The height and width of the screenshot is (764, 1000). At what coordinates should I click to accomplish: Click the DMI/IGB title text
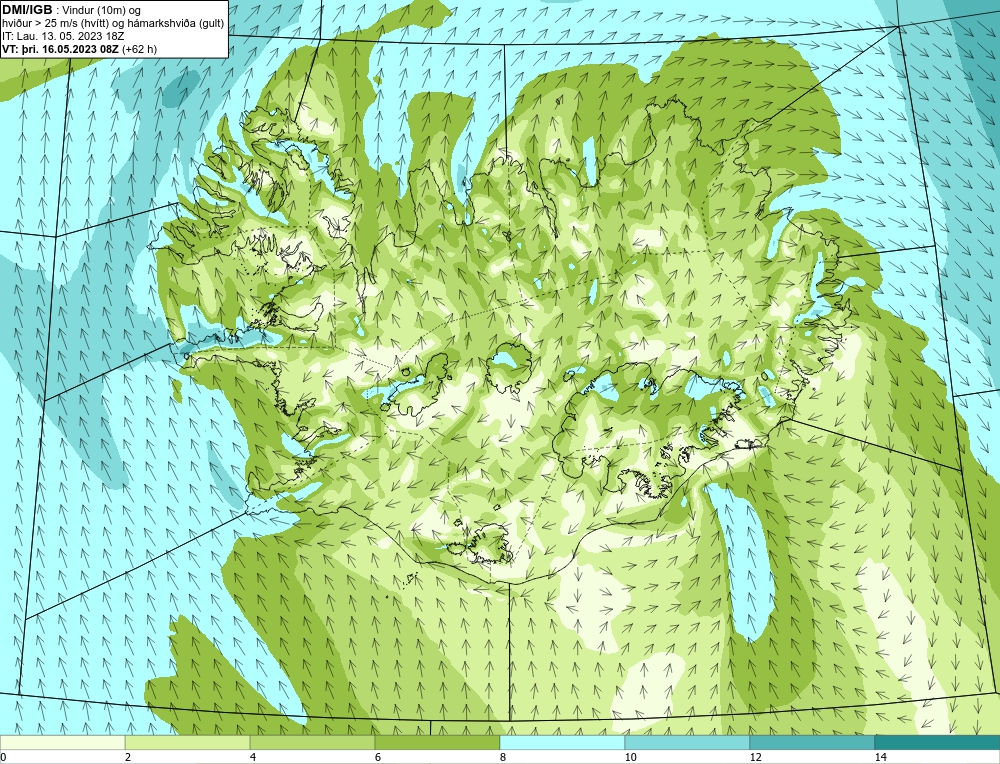pos(27,10)
